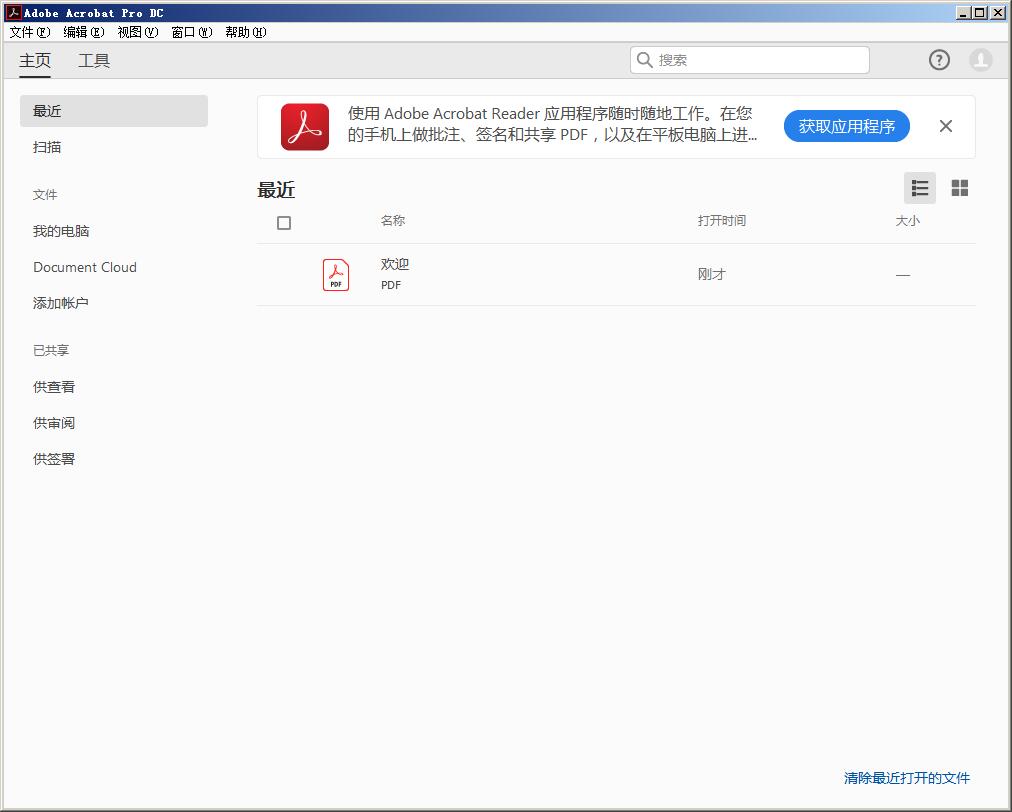Click the 刚才 opened-time cell

click(x=712, y=274)
